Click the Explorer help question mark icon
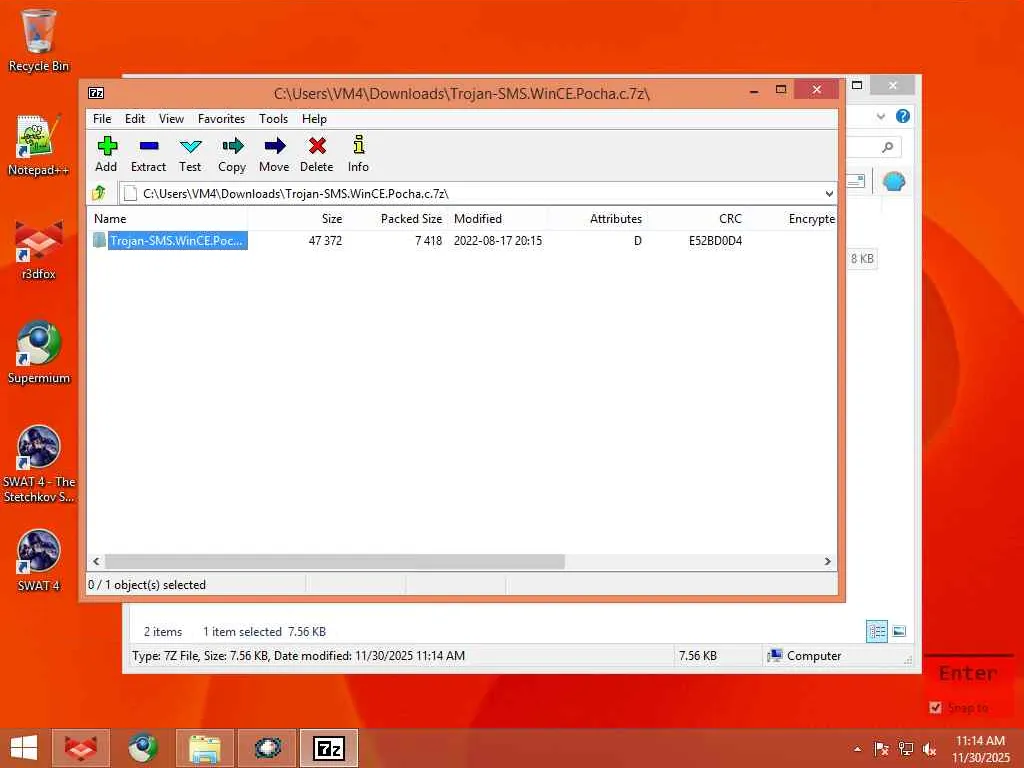The image size is (1024, 768). tap(903, 116)
